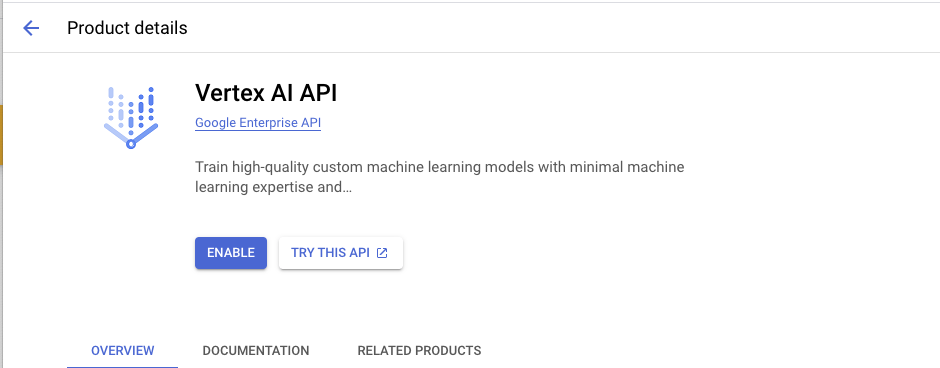Open the DOCUMENTATION tab
Image resolution: width=940 pixels, height=368 pixels.
pyautogui.click(x=256, y=351)
